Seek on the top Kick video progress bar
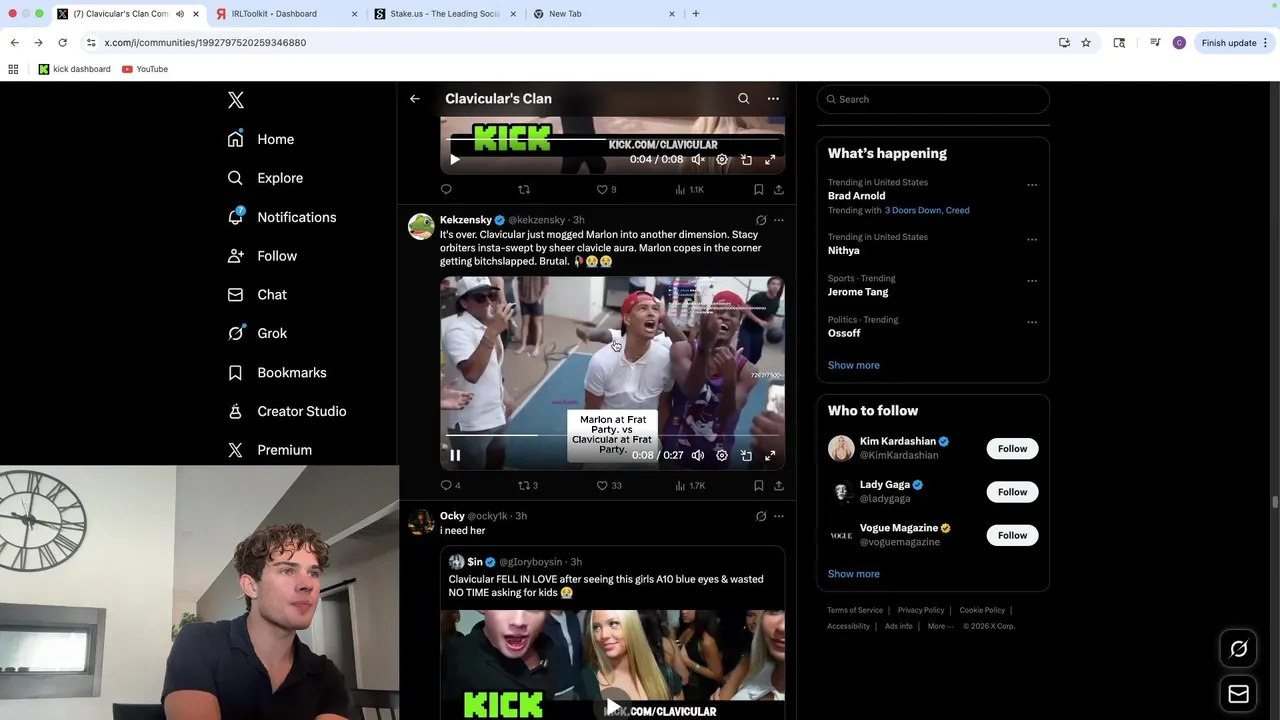1280x720 pixels. 612,140
